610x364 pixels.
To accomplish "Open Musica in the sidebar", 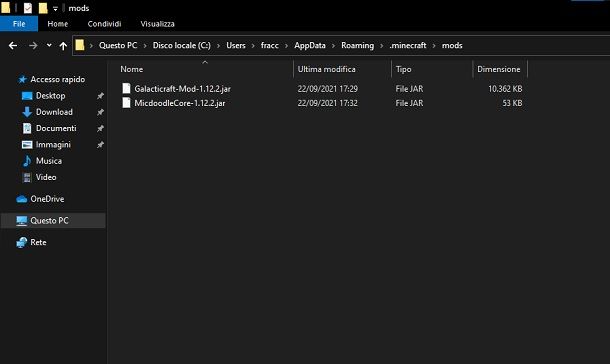I will pos(49,161).
